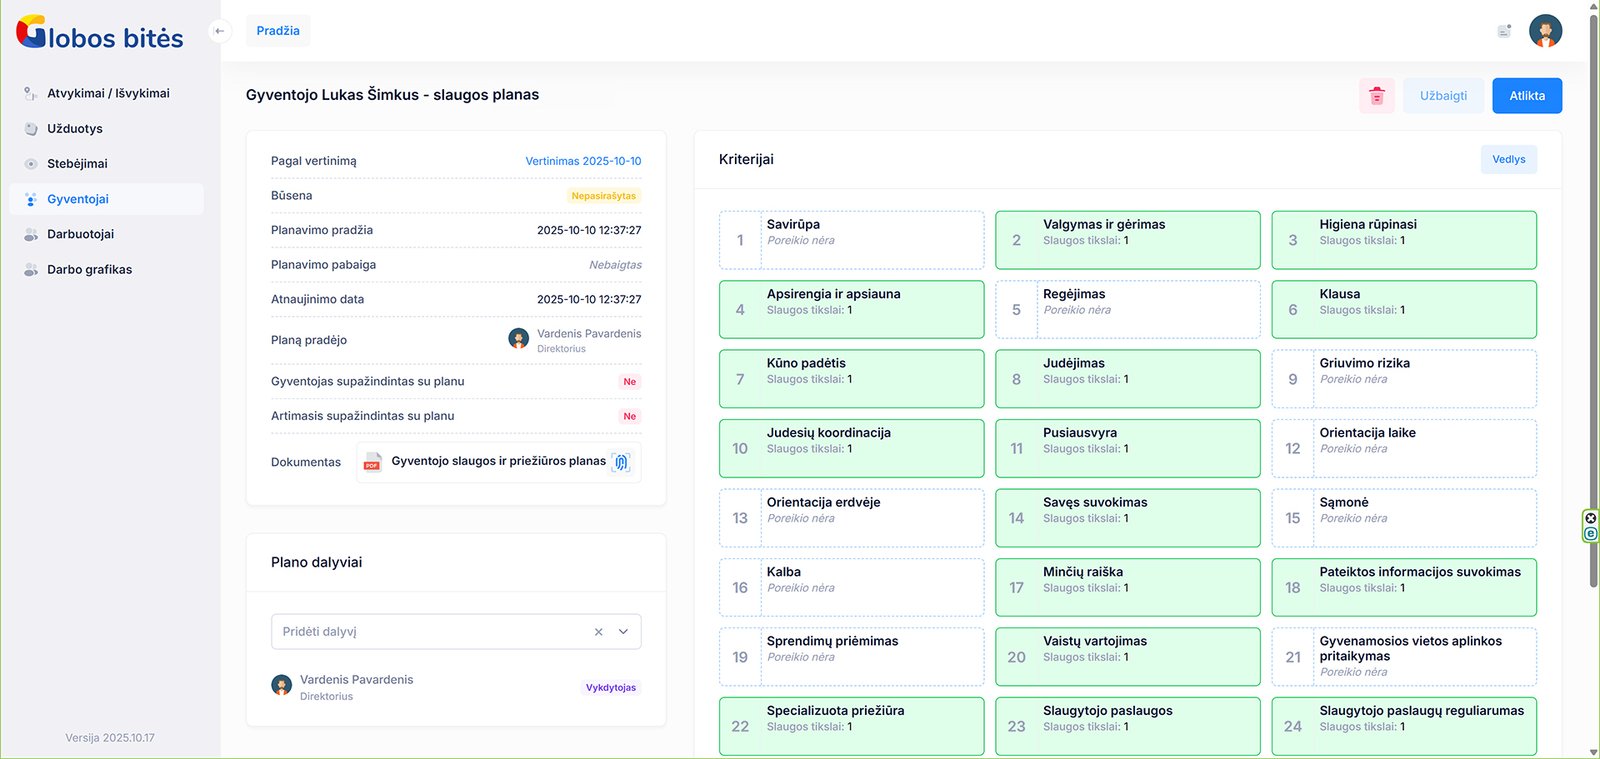Clear the 'Pridėti dalyvį' selection
The width and height of the screenshot is (1600, 759).
coord(598,632)
